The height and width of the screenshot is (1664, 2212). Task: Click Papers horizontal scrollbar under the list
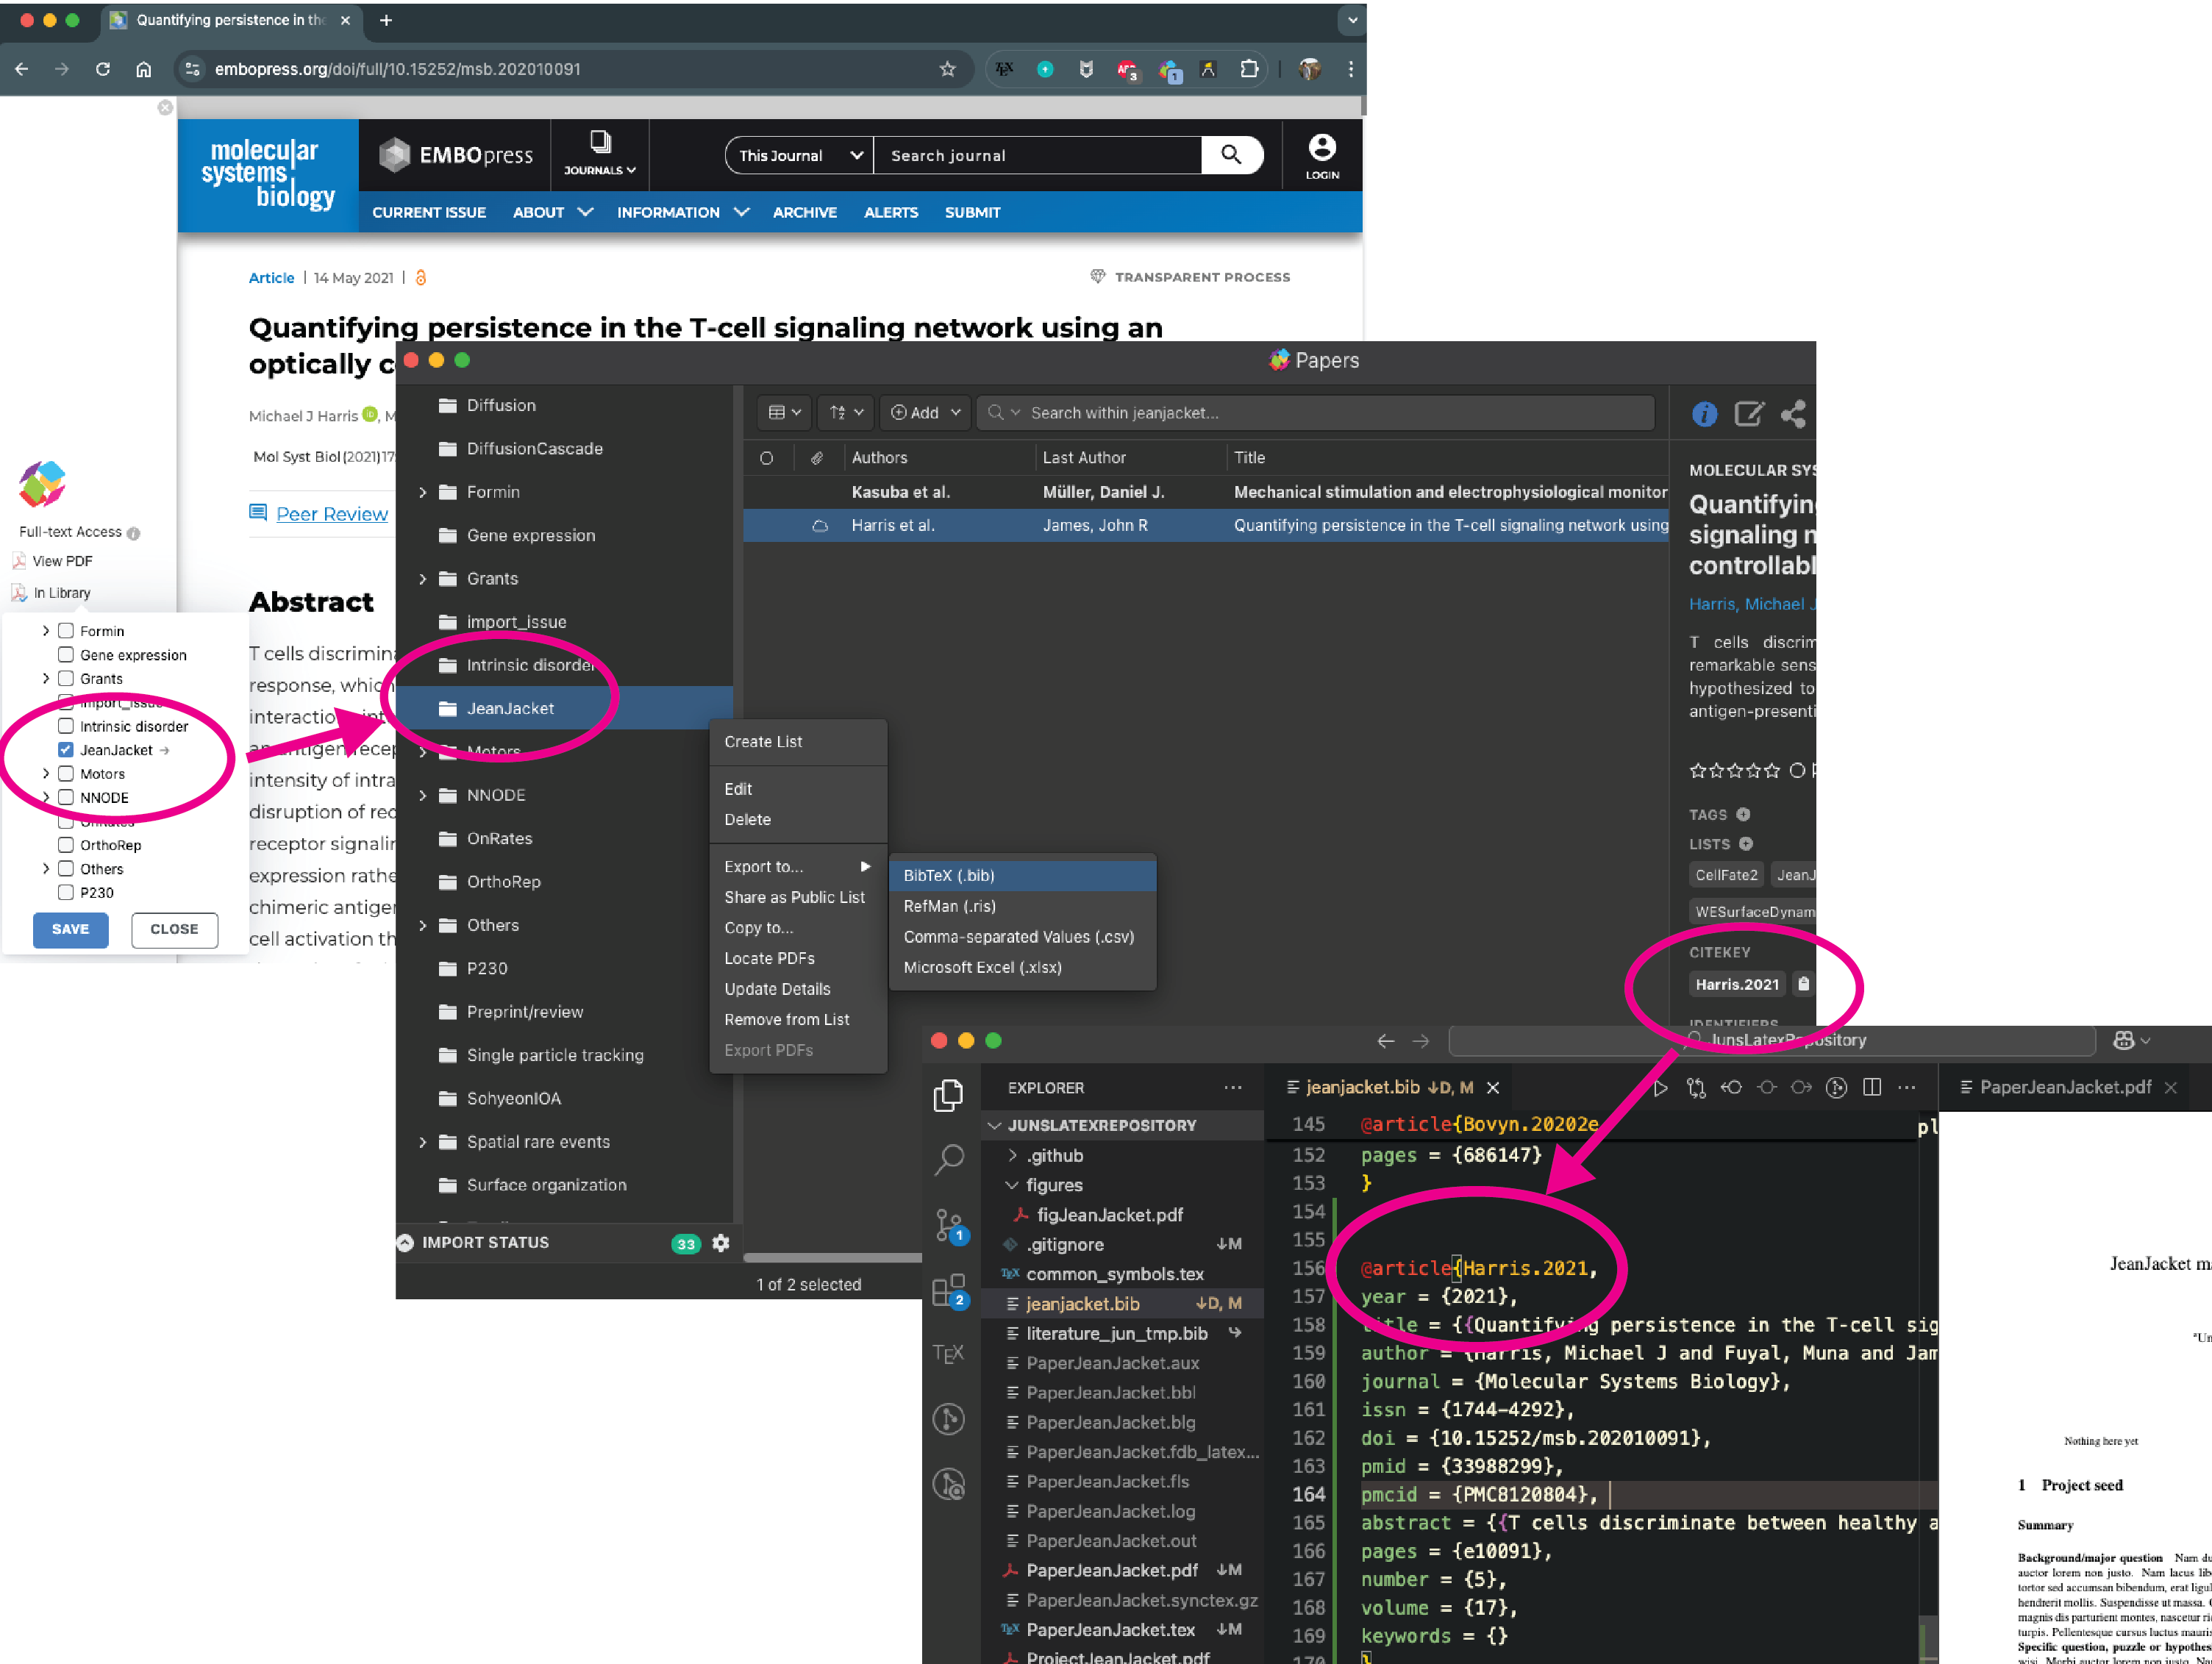coord(832,1258)
